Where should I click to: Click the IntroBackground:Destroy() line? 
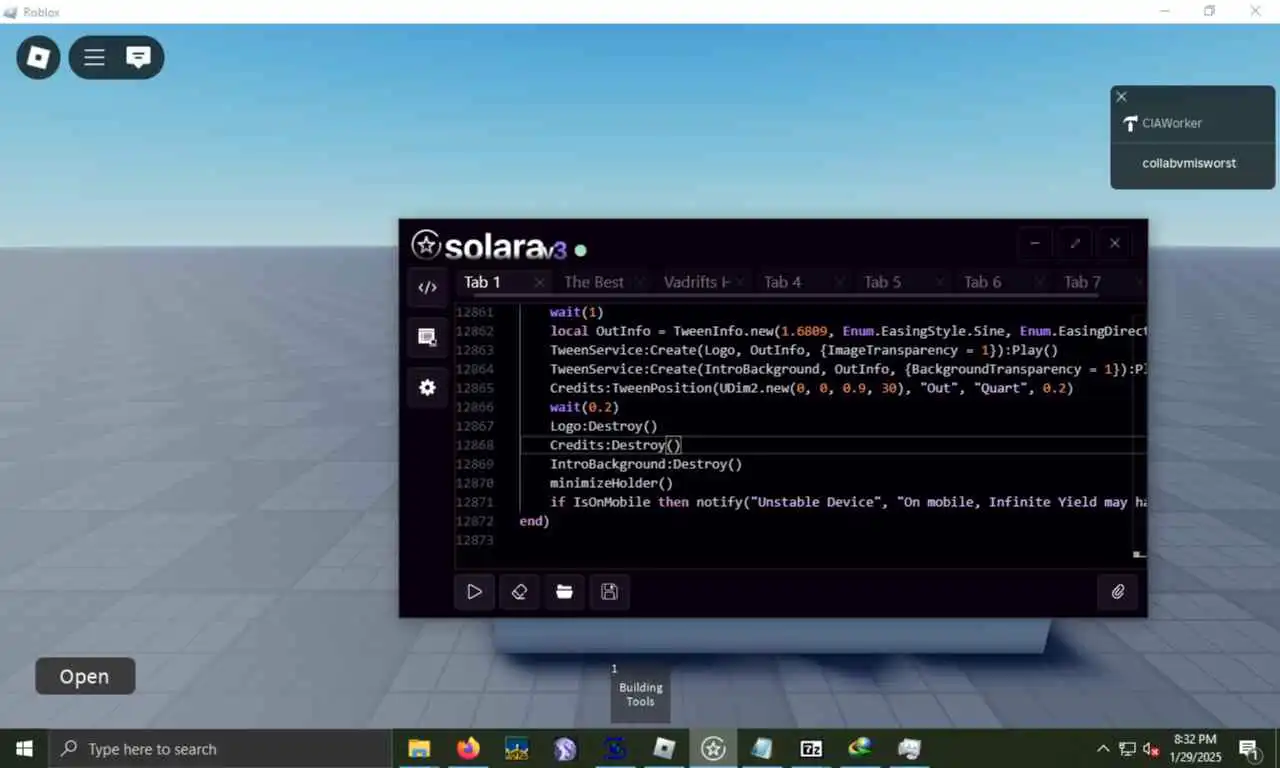pyautogui.click(x=646, y=464)
